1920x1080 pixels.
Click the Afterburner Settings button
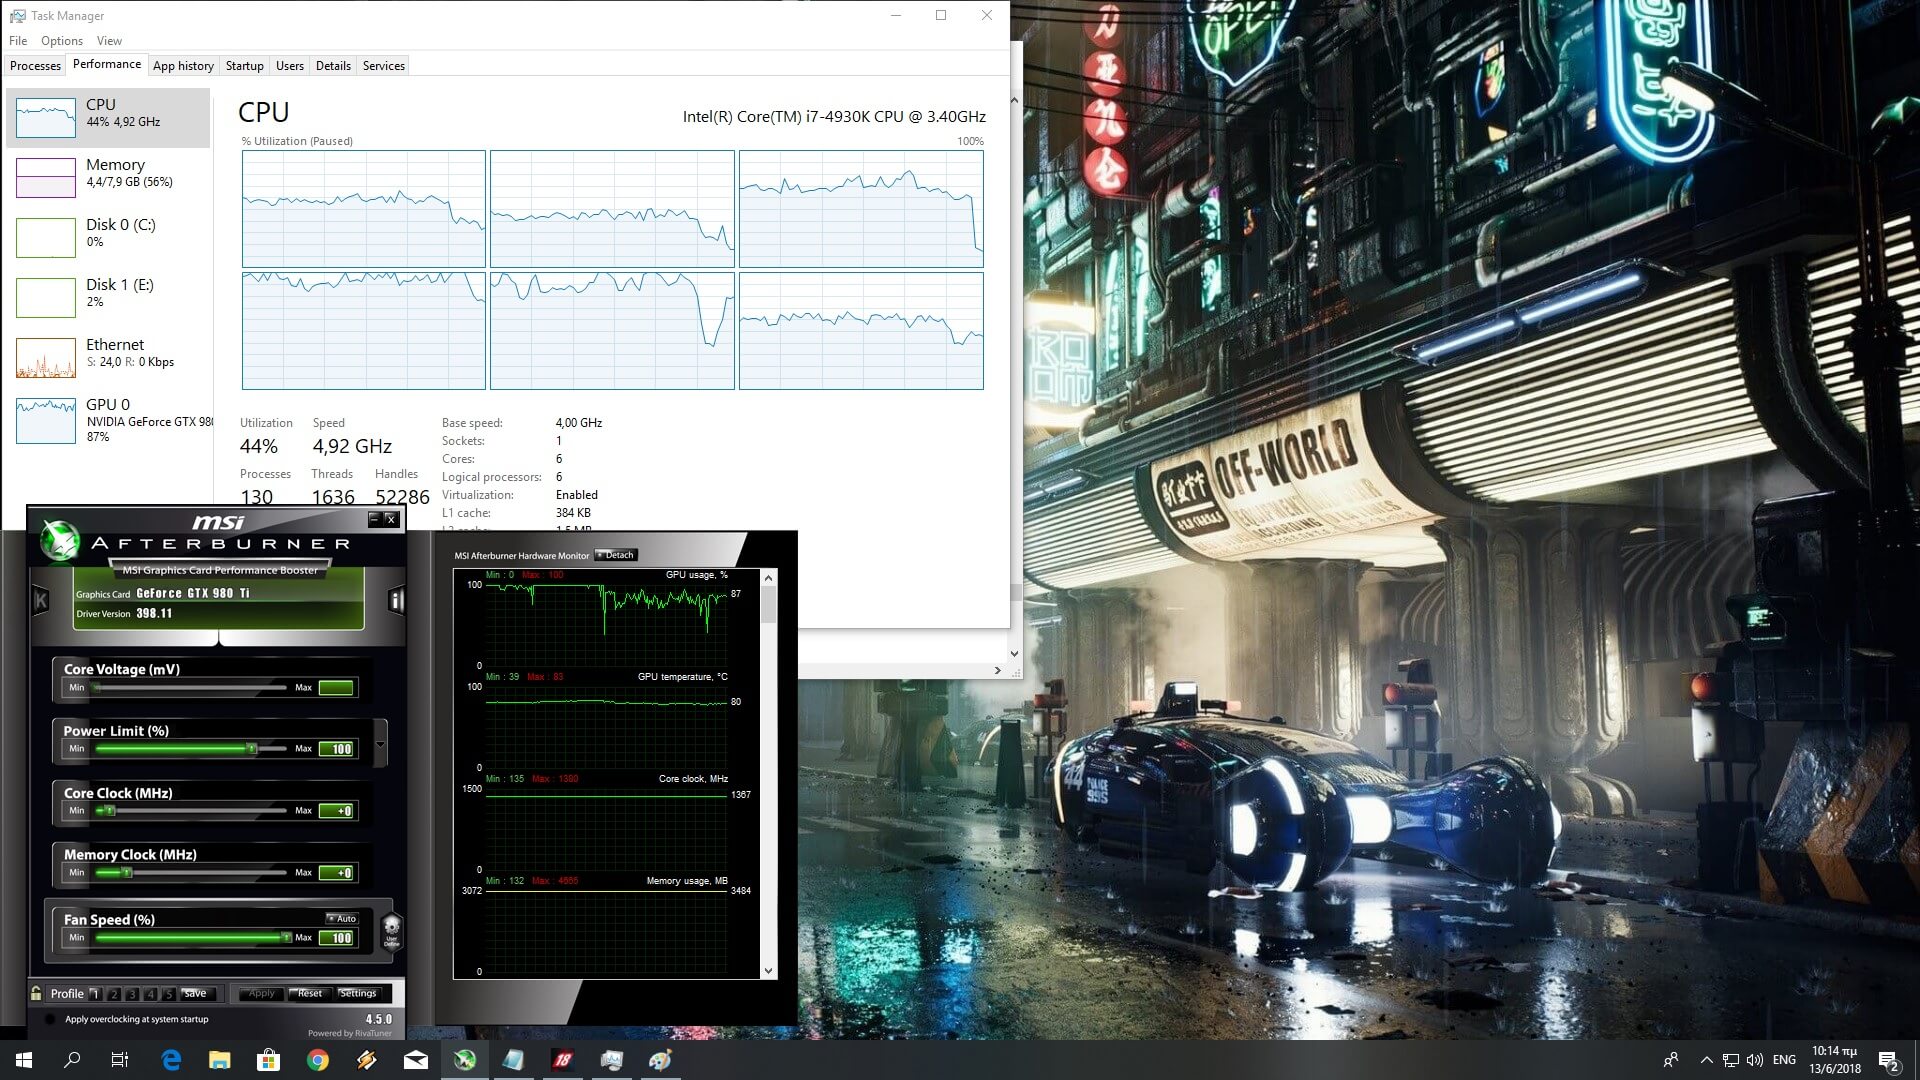coord(358,993)
